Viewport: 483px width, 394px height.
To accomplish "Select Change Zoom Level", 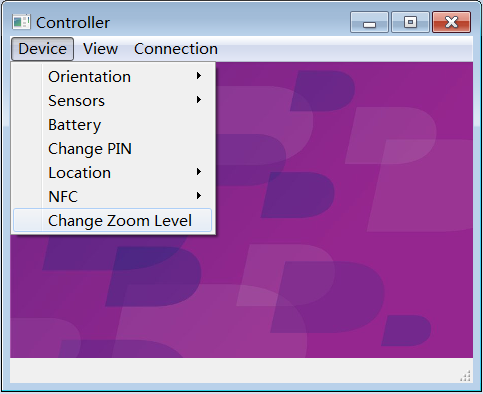I will [112, 220].
